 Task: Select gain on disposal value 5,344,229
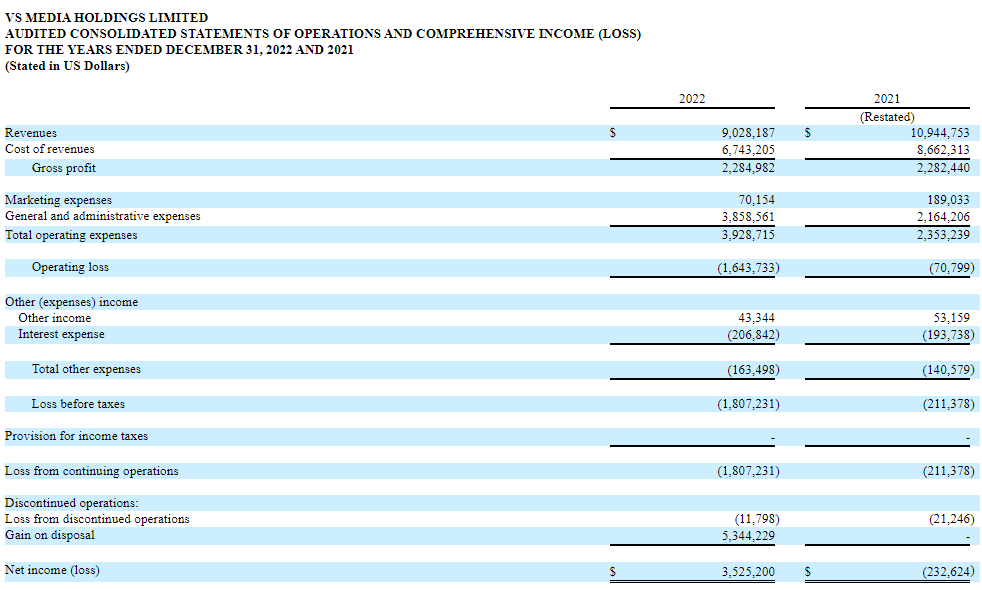click(x=748, y=536)
